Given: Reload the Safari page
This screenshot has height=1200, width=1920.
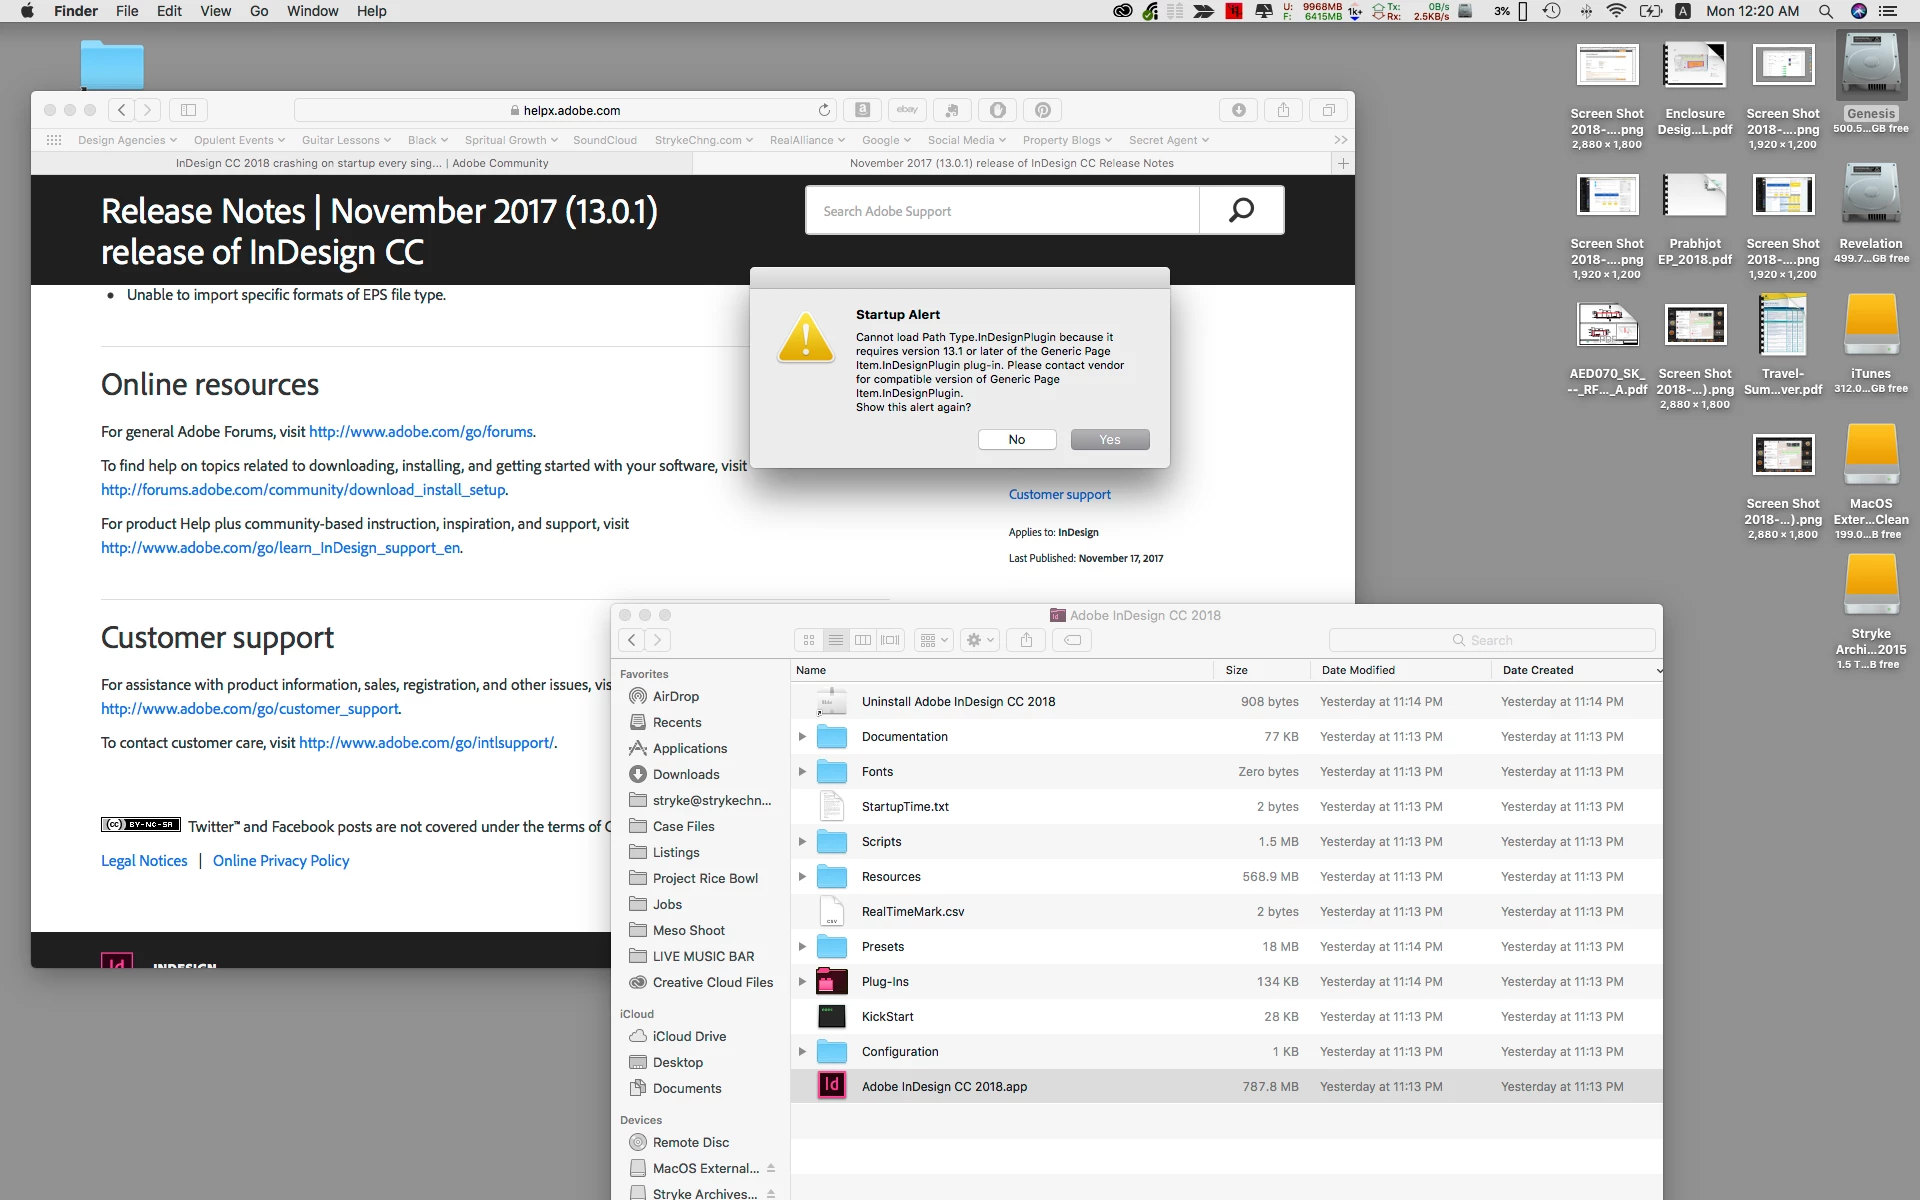Looking at the screenshot, I should tap(824, 110).
